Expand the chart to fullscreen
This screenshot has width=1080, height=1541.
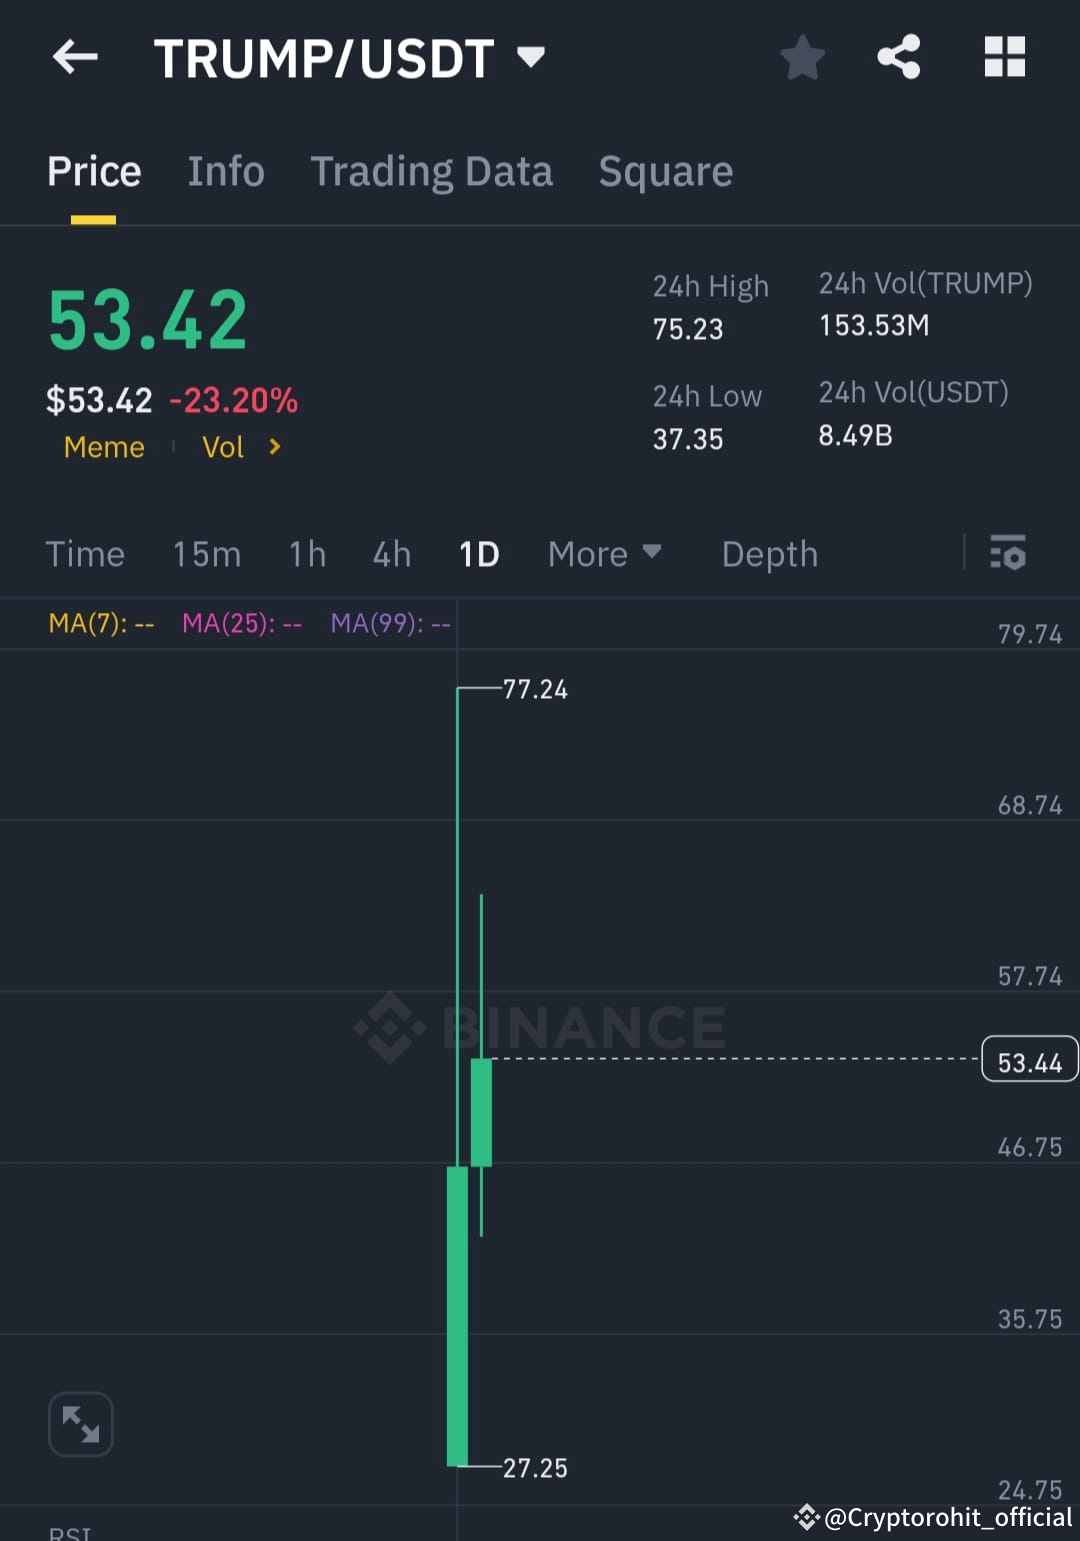(x=81, y=1424)
